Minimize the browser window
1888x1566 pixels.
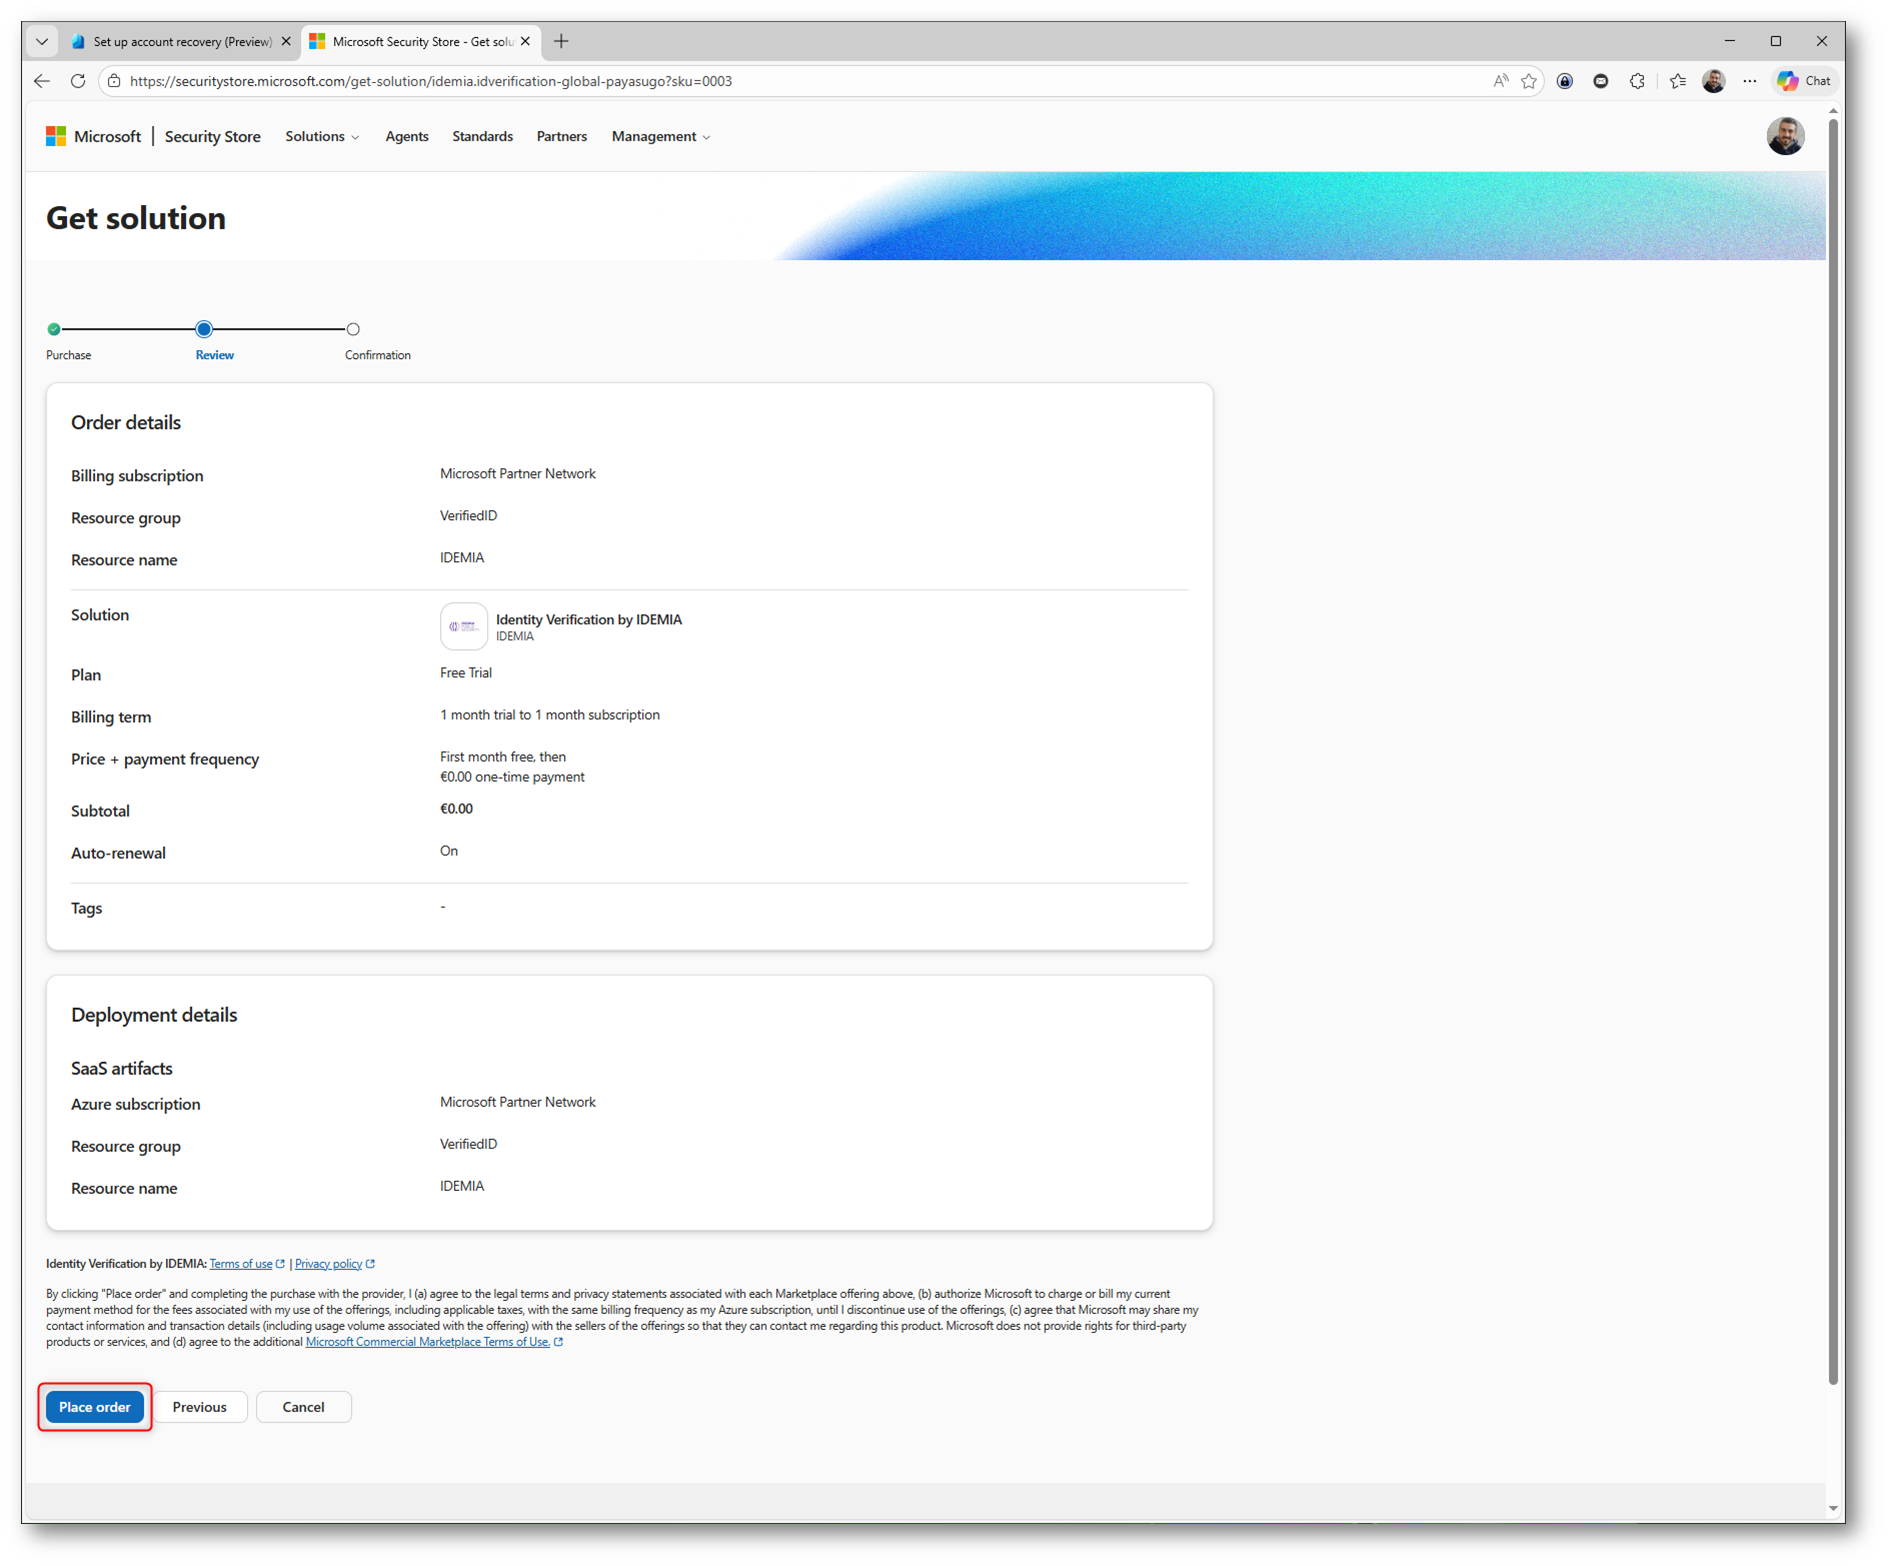pos(1730,41)
